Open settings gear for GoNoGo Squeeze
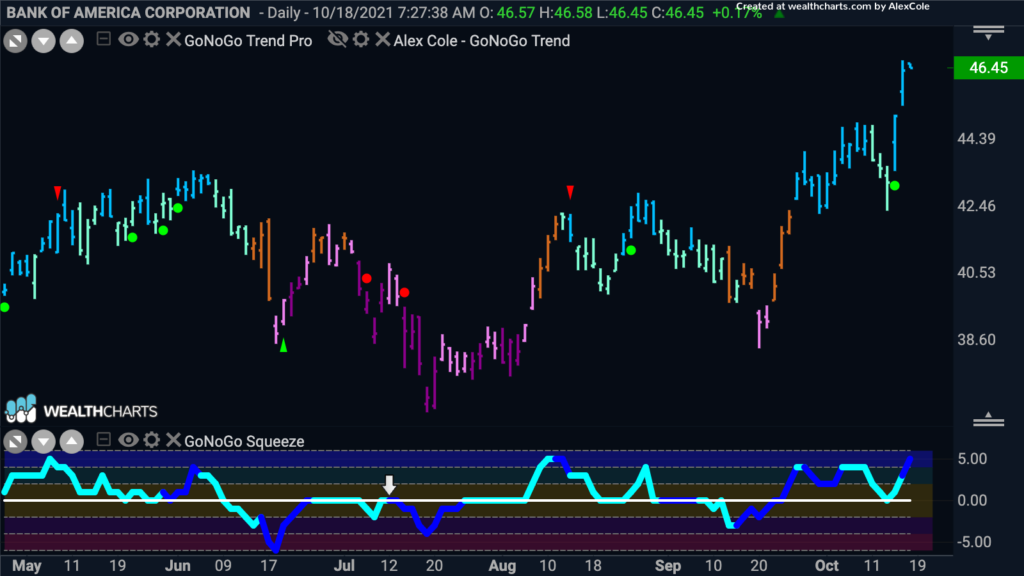This screenshot has height=576, width=1024. (152, 440)
